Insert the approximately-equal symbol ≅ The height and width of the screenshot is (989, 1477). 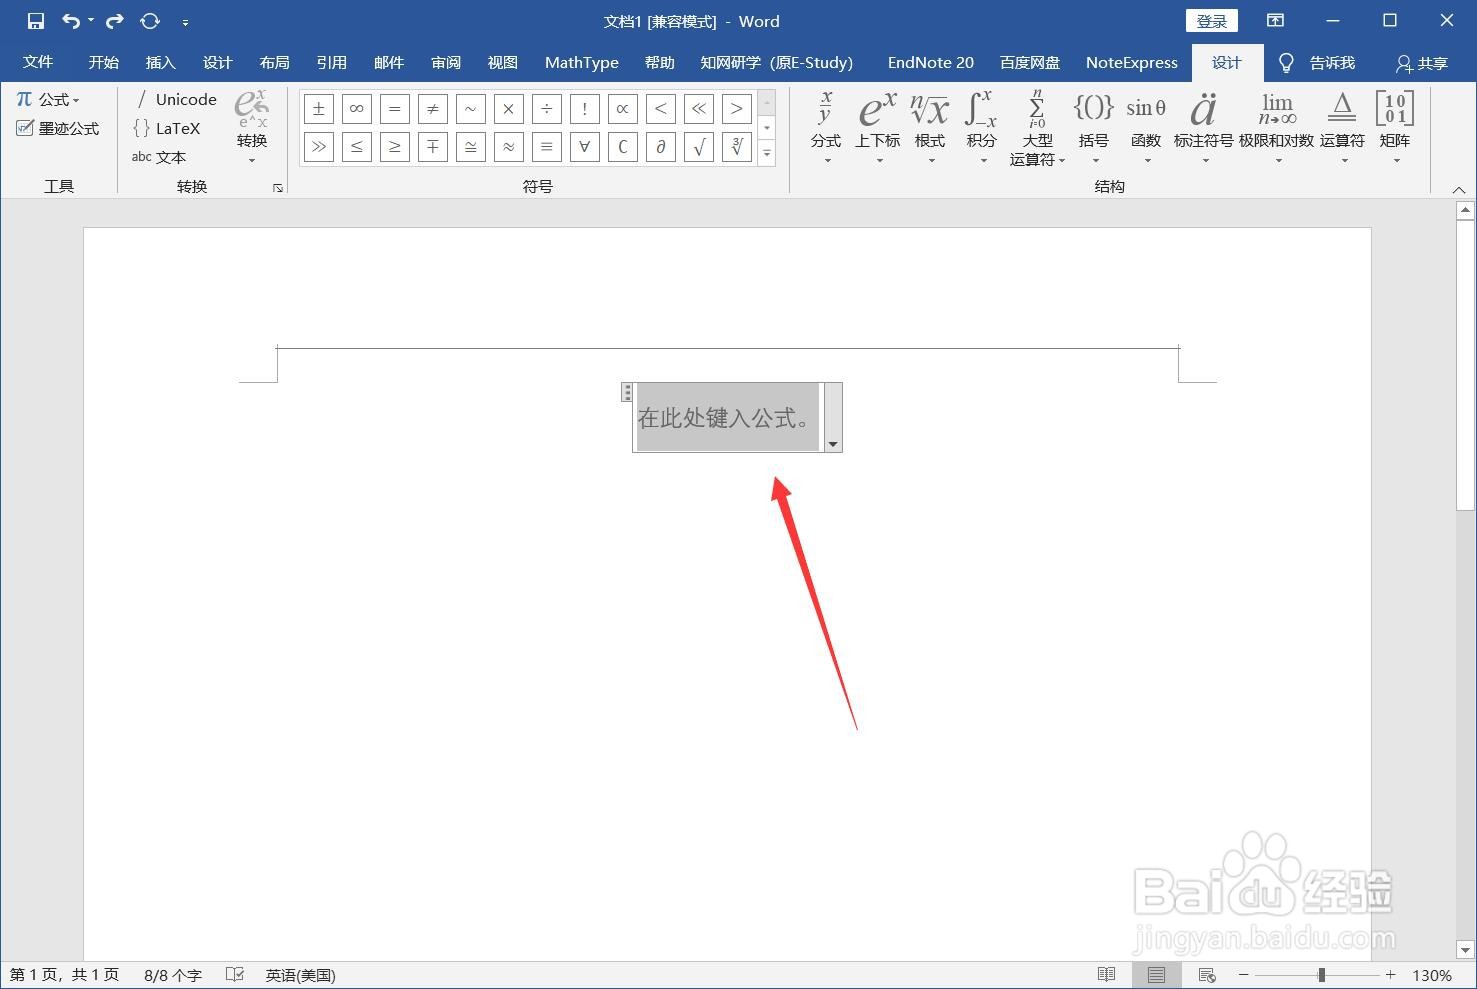(x=470, y=147)
